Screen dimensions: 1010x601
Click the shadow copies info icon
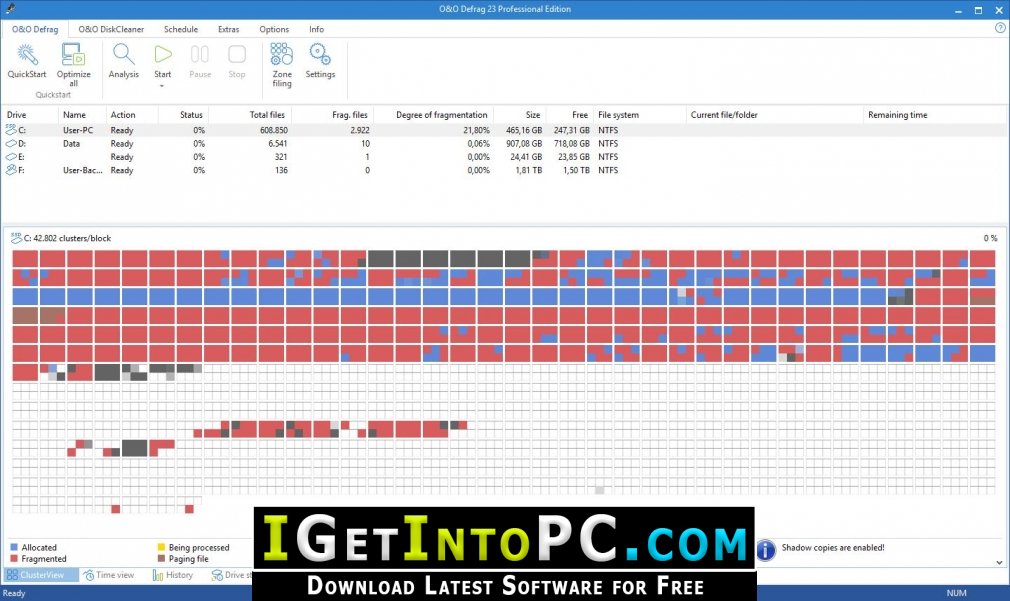(x=765, y=550)
